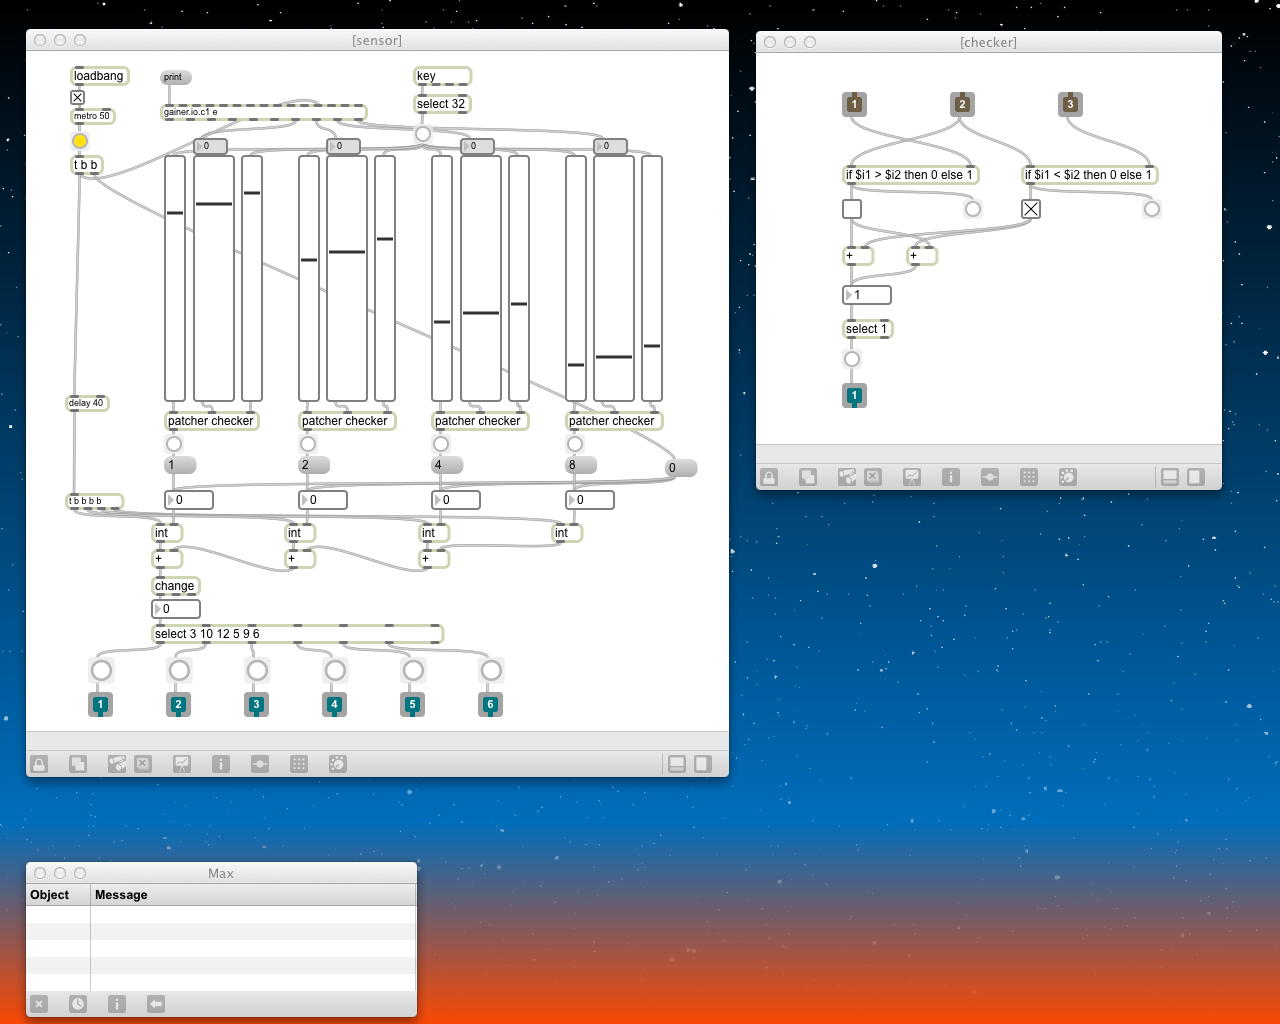Image resolution: width=1280 pixels, height=1024 pixels.
Task: Click the Object column header
Action: tap(50, 895)
